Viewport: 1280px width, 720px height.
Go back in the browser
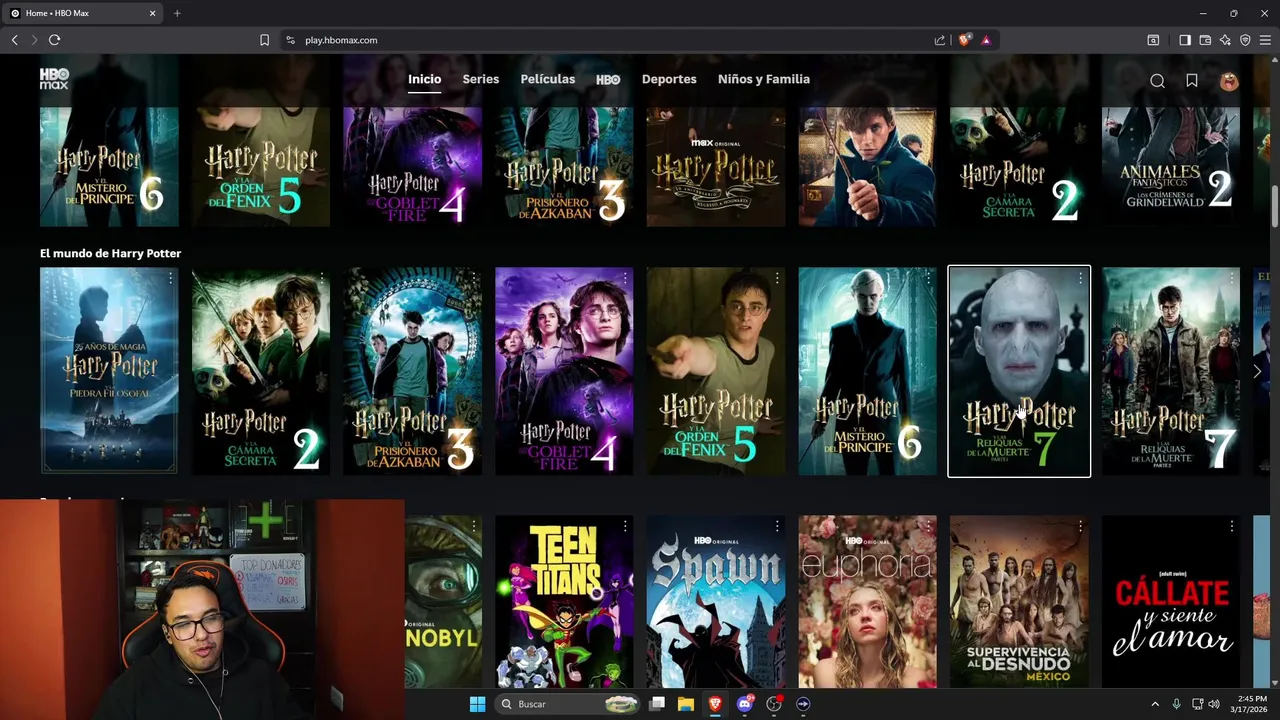[14, 40]
